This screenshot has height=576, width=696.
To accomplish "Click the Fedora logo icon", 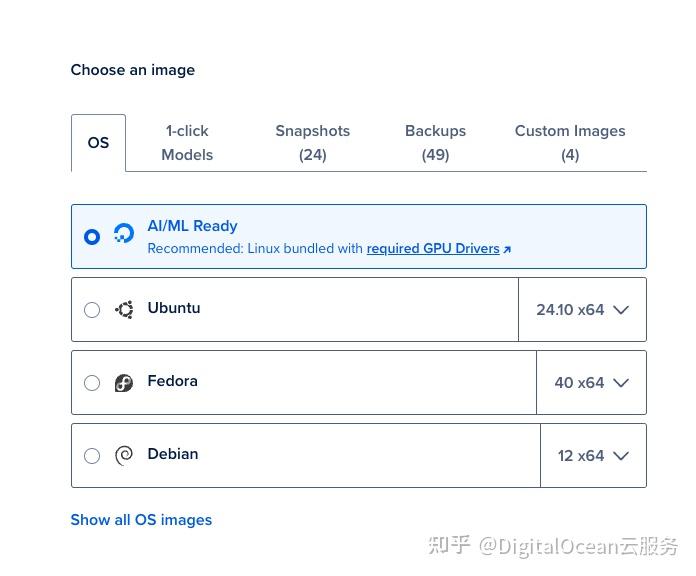I will tap(124, 383).
